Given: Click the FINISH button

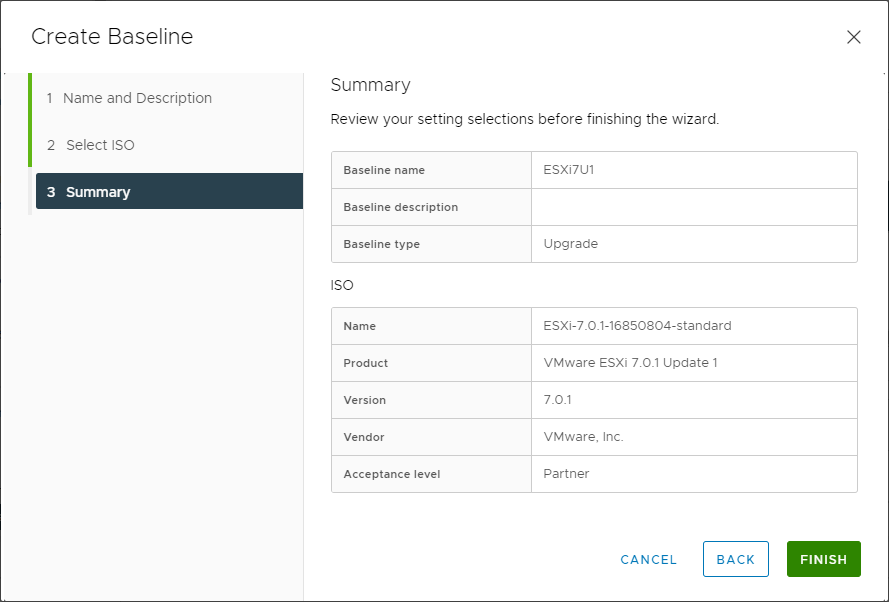Looking at the screenshot, I should [823, 559].
